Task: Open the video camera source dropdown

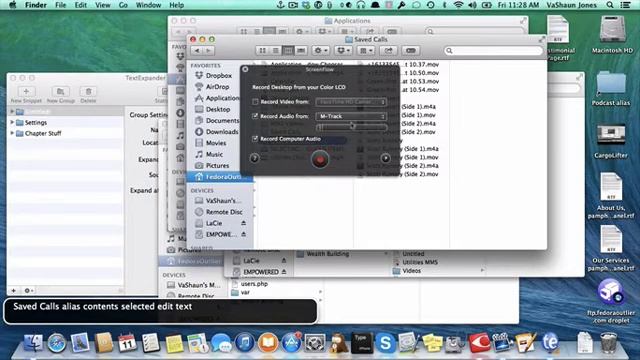Action: (351, 102)
